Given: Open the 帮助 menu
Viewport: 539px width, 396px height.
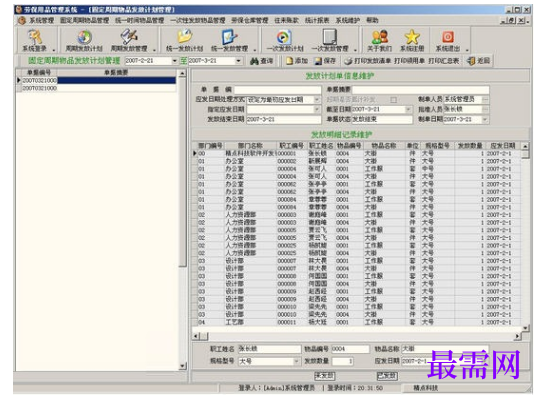Looking at the screenshot, I should [372, 20].
